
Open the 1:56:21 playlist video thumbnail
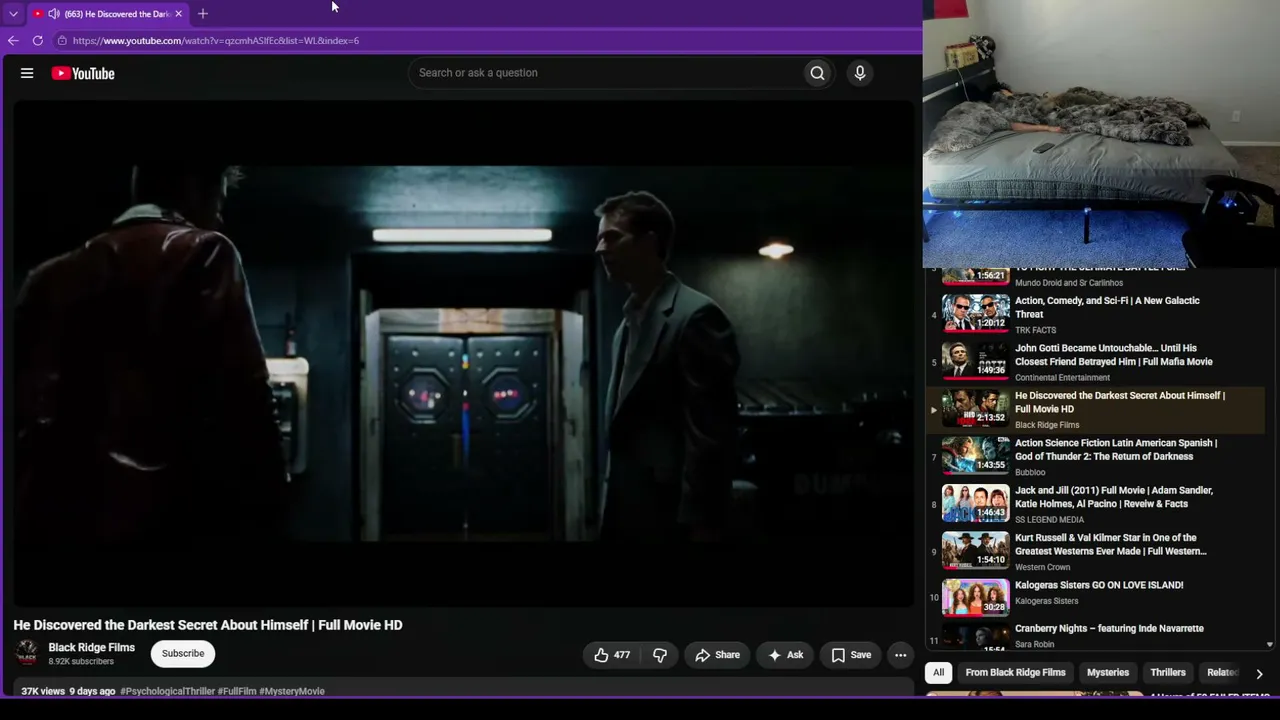coord(976,275)
